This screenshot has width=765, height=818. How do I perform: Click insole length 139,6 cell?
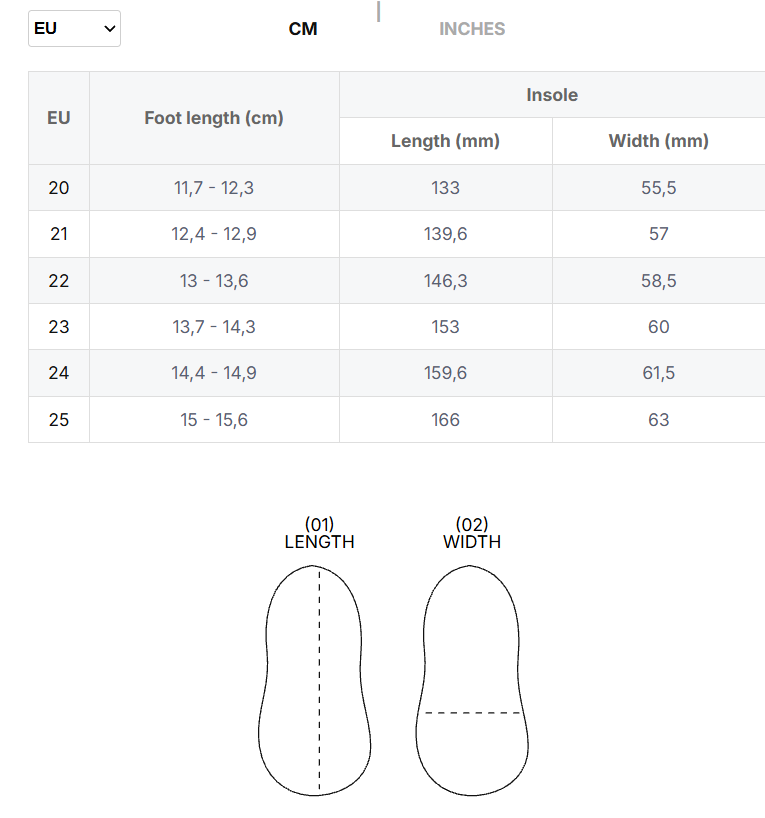coord(446,234)
